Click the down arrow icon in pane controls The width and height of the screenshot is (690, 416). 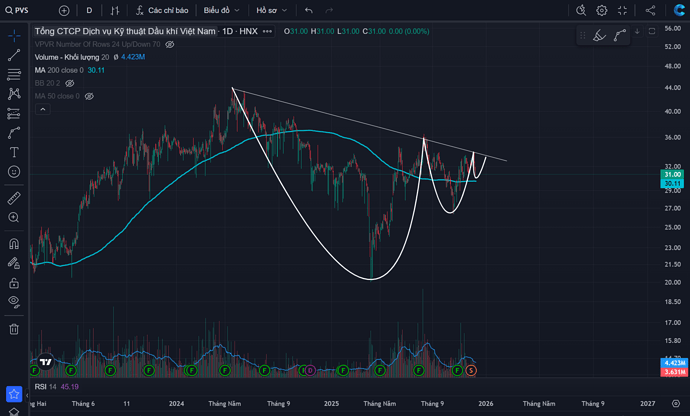coord(637,31)
